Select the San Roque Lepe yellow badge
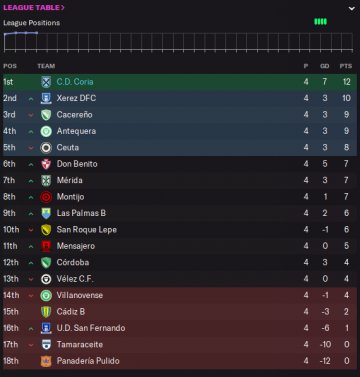Image resolution: width=360 pixels, height=377 pixels. coord(46,230)
